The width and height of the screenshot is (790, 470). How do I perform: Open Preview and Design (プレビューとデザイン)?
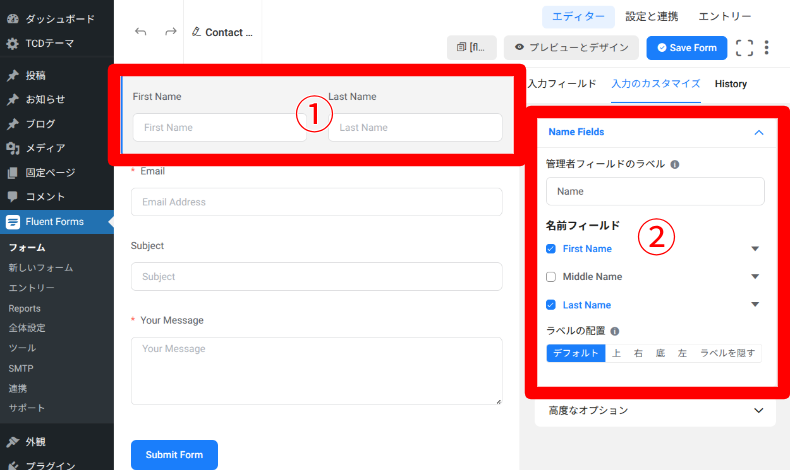[x=571, y=47]
